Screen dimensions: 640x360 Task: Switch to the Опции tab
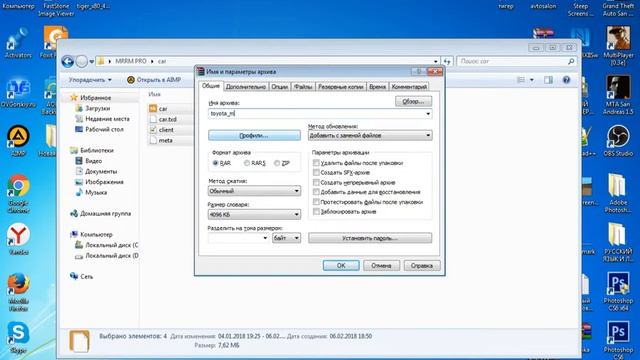[280, 87]
